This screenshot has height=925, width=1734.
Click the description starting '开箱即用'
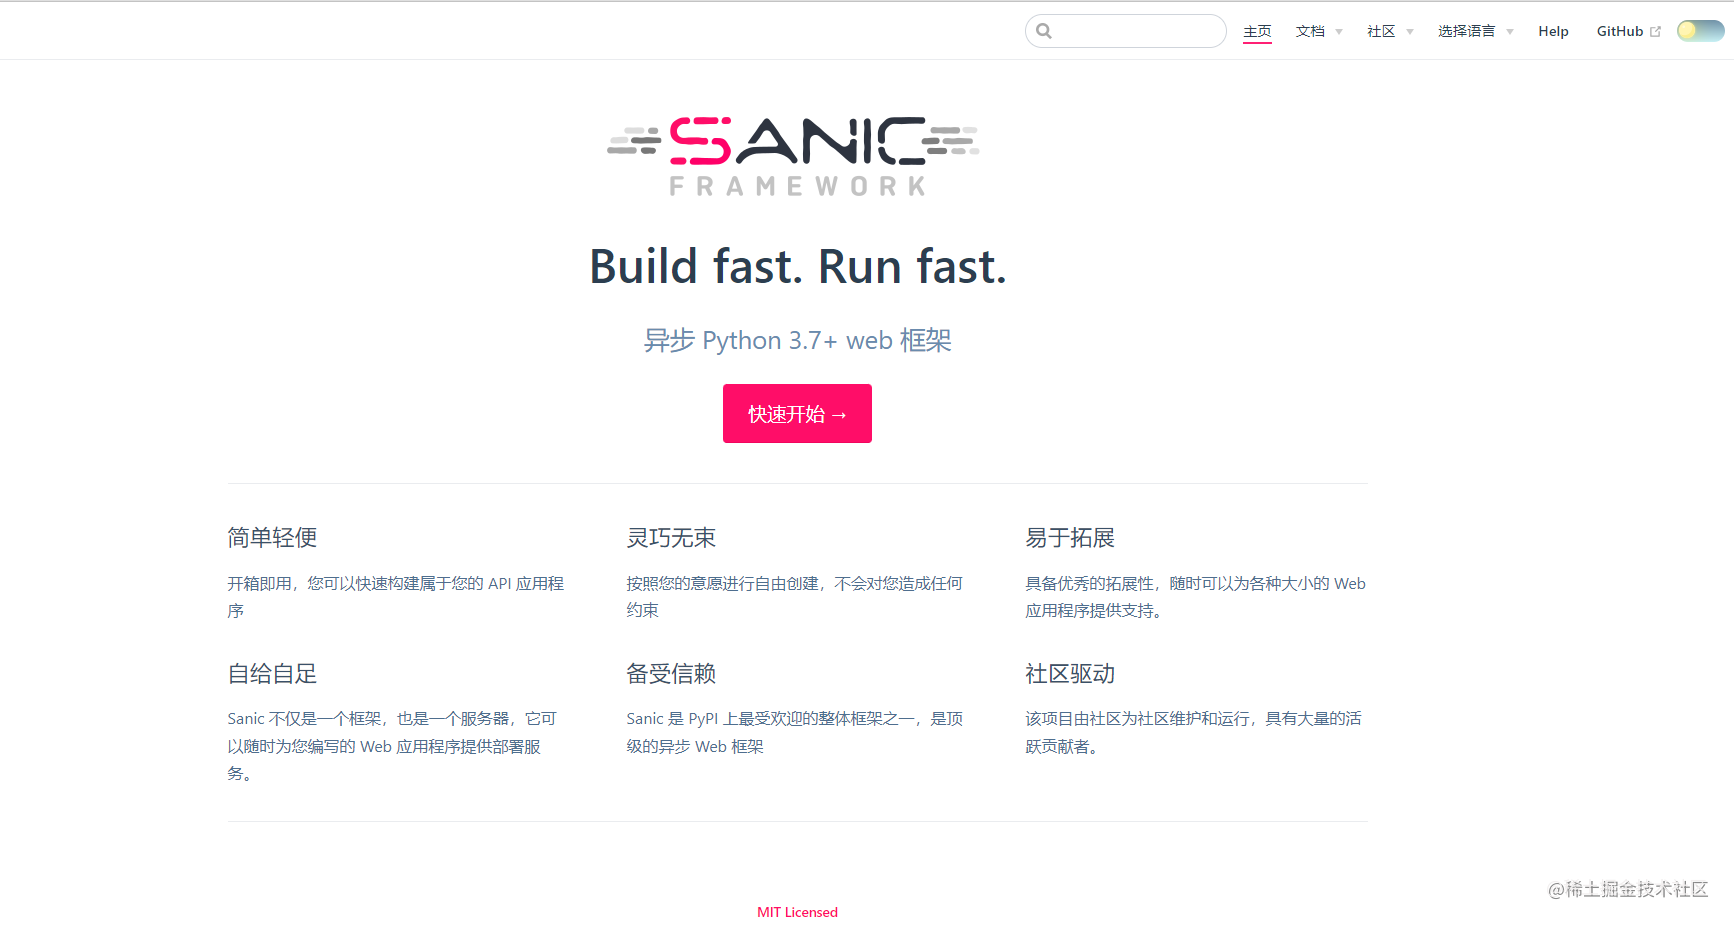tap(396, 597)
